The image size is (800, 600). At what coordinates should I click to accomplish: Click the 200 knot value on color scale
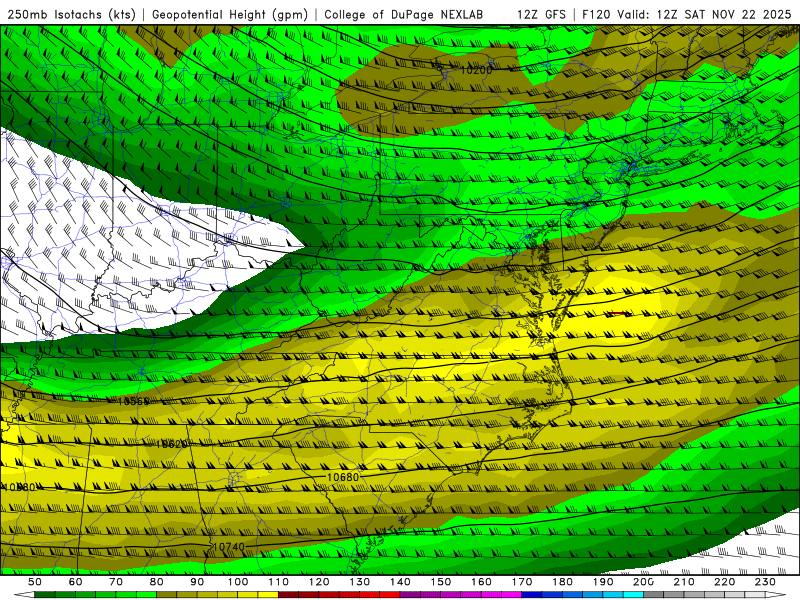click(644, 582)
